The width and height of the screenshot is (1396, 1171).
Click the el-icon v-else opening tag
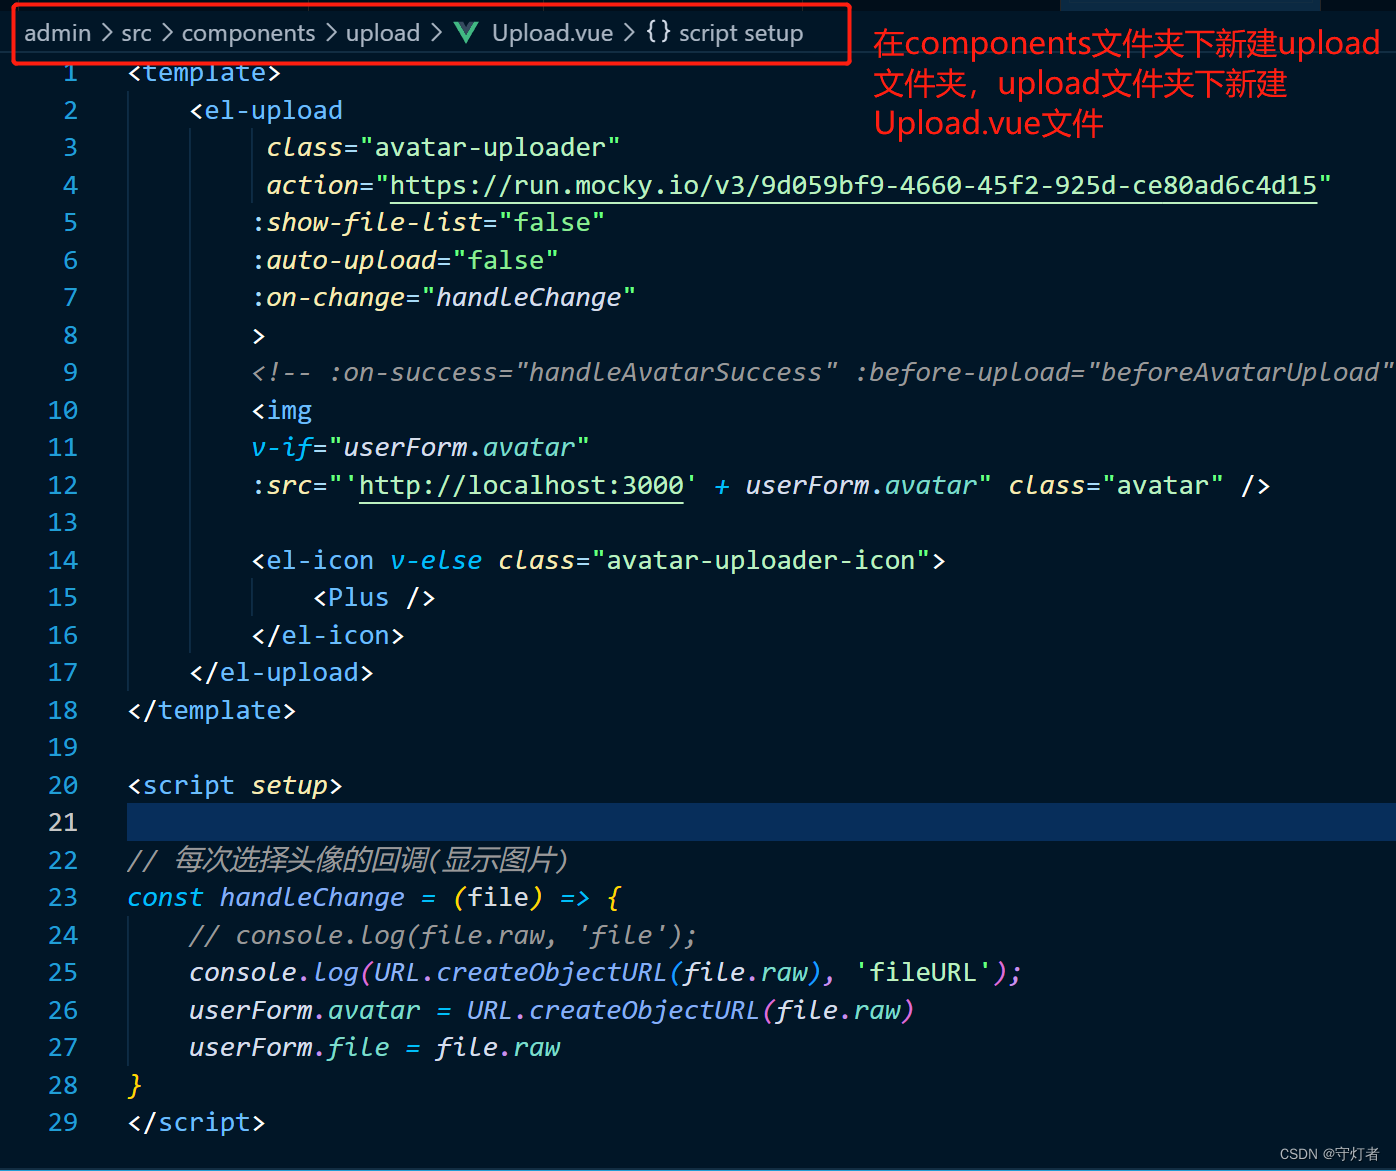click(x=598, y=560)
